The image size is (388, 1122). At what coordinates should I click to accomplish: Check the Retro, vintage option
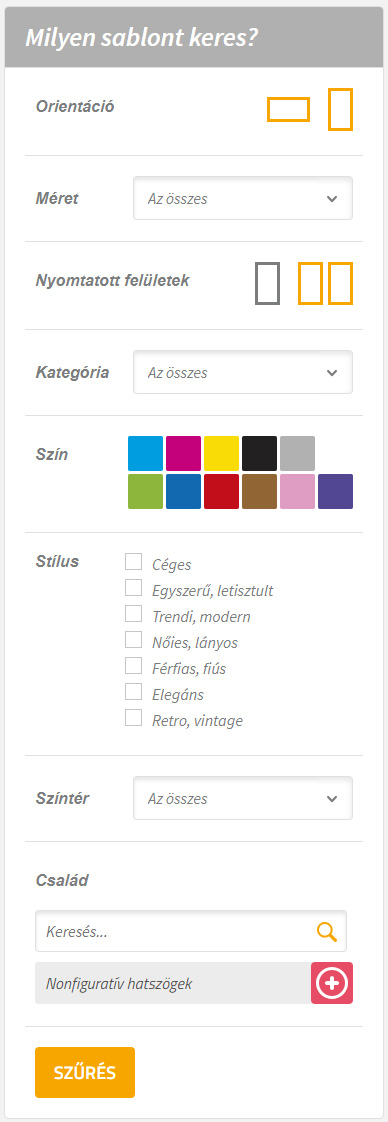coord(133,718)
